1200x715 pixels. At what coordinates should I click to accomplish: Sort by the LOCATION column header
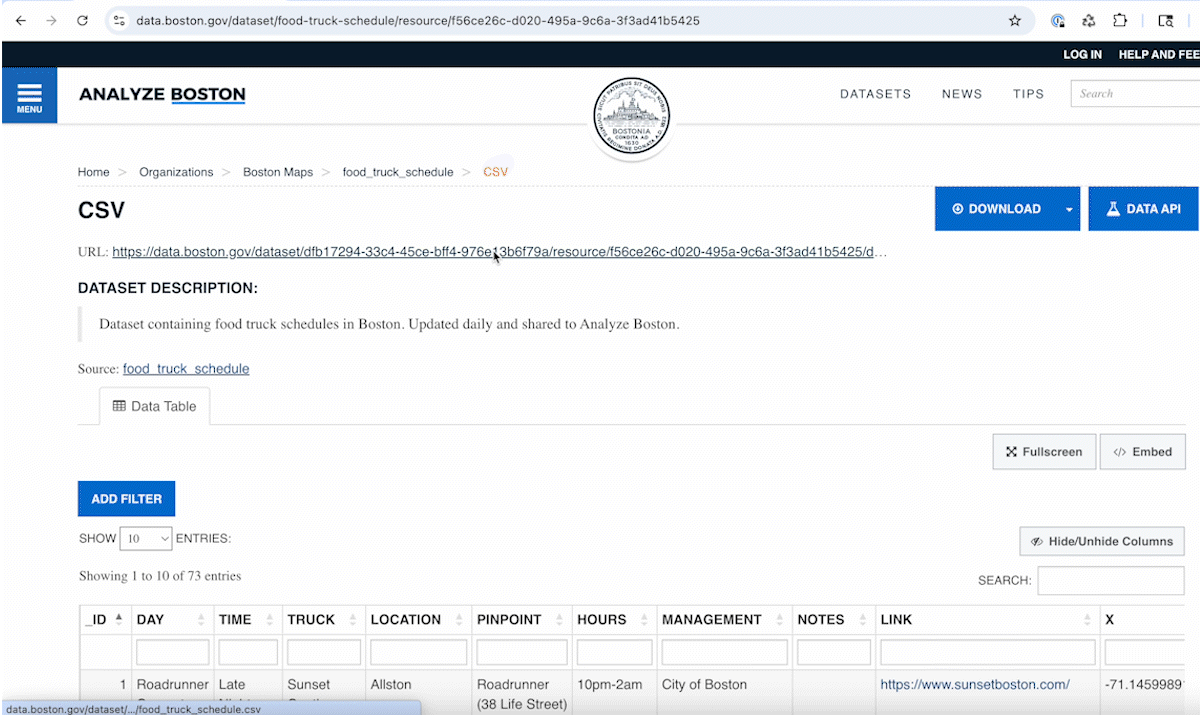tap(406, 619)
